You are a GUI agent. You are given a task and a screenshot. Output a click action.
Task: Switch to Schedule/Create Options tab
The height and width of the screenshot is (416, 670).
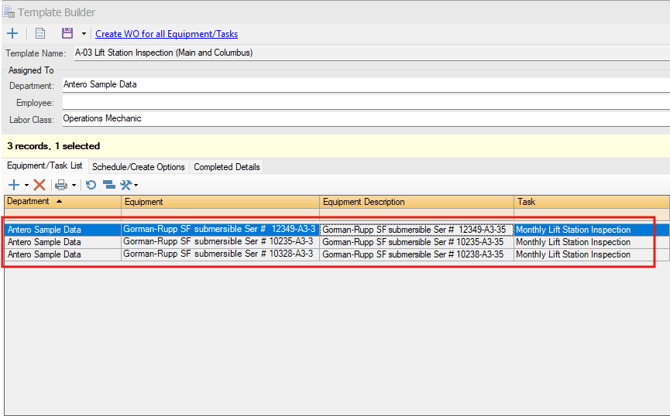(138, 167)
